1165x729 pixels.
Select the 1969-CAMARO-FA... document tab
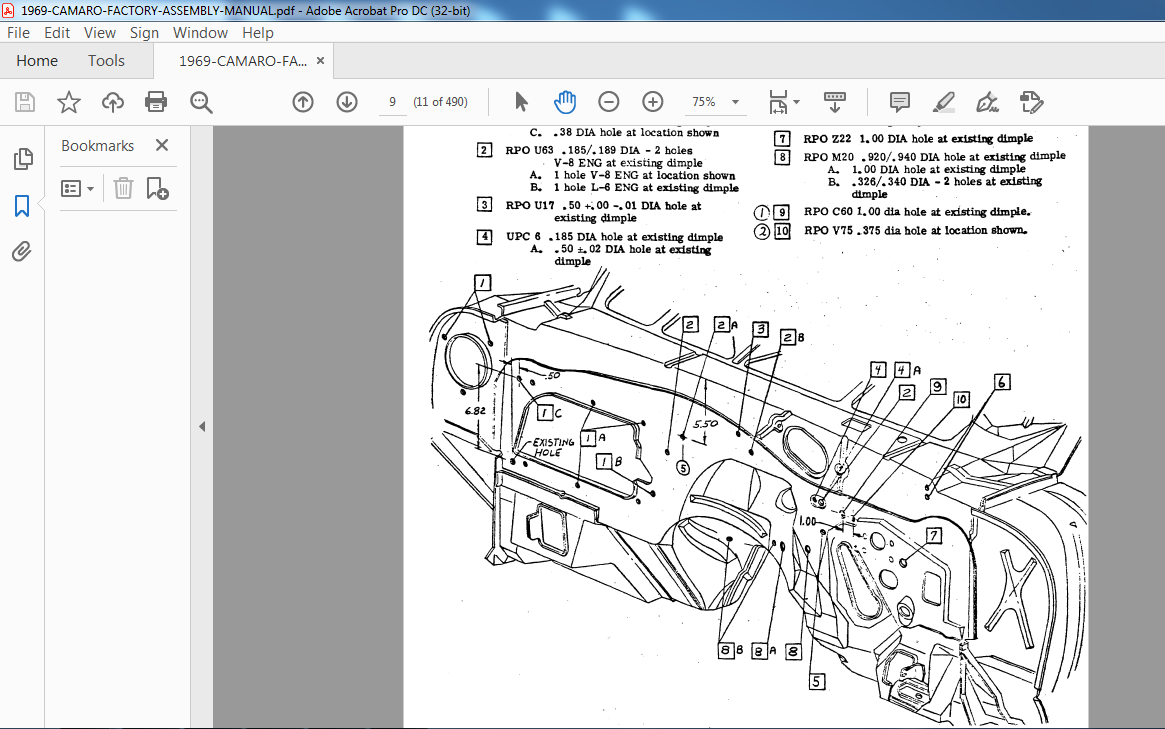click(242, 61)
